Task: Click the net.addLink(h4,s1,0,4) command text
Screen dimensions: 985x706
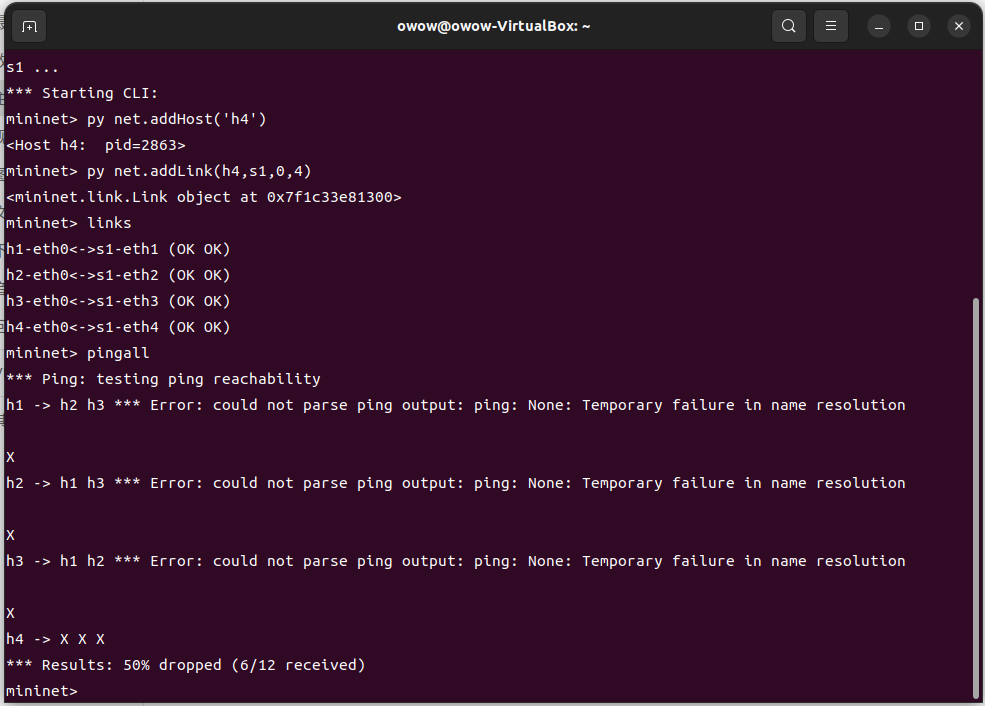Action: 205,171
